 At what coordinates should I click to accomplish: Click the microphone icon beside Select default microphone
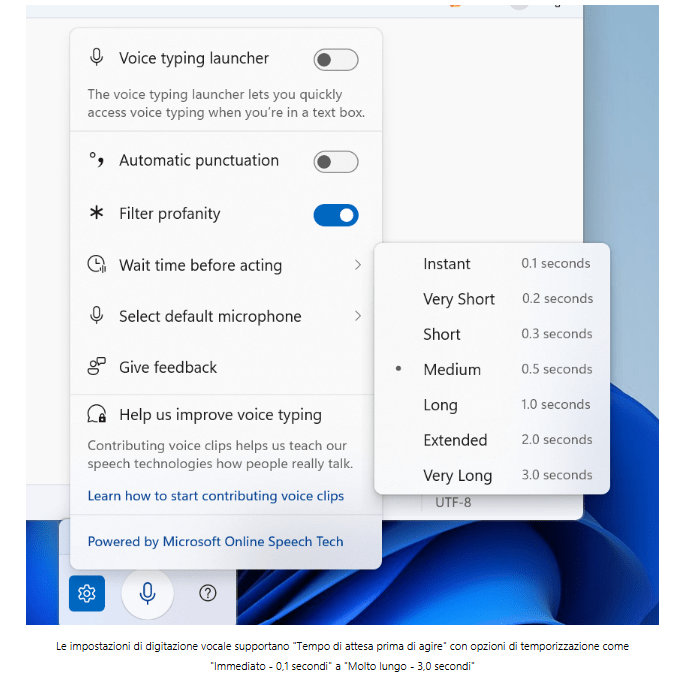click(x=97, y=316)
